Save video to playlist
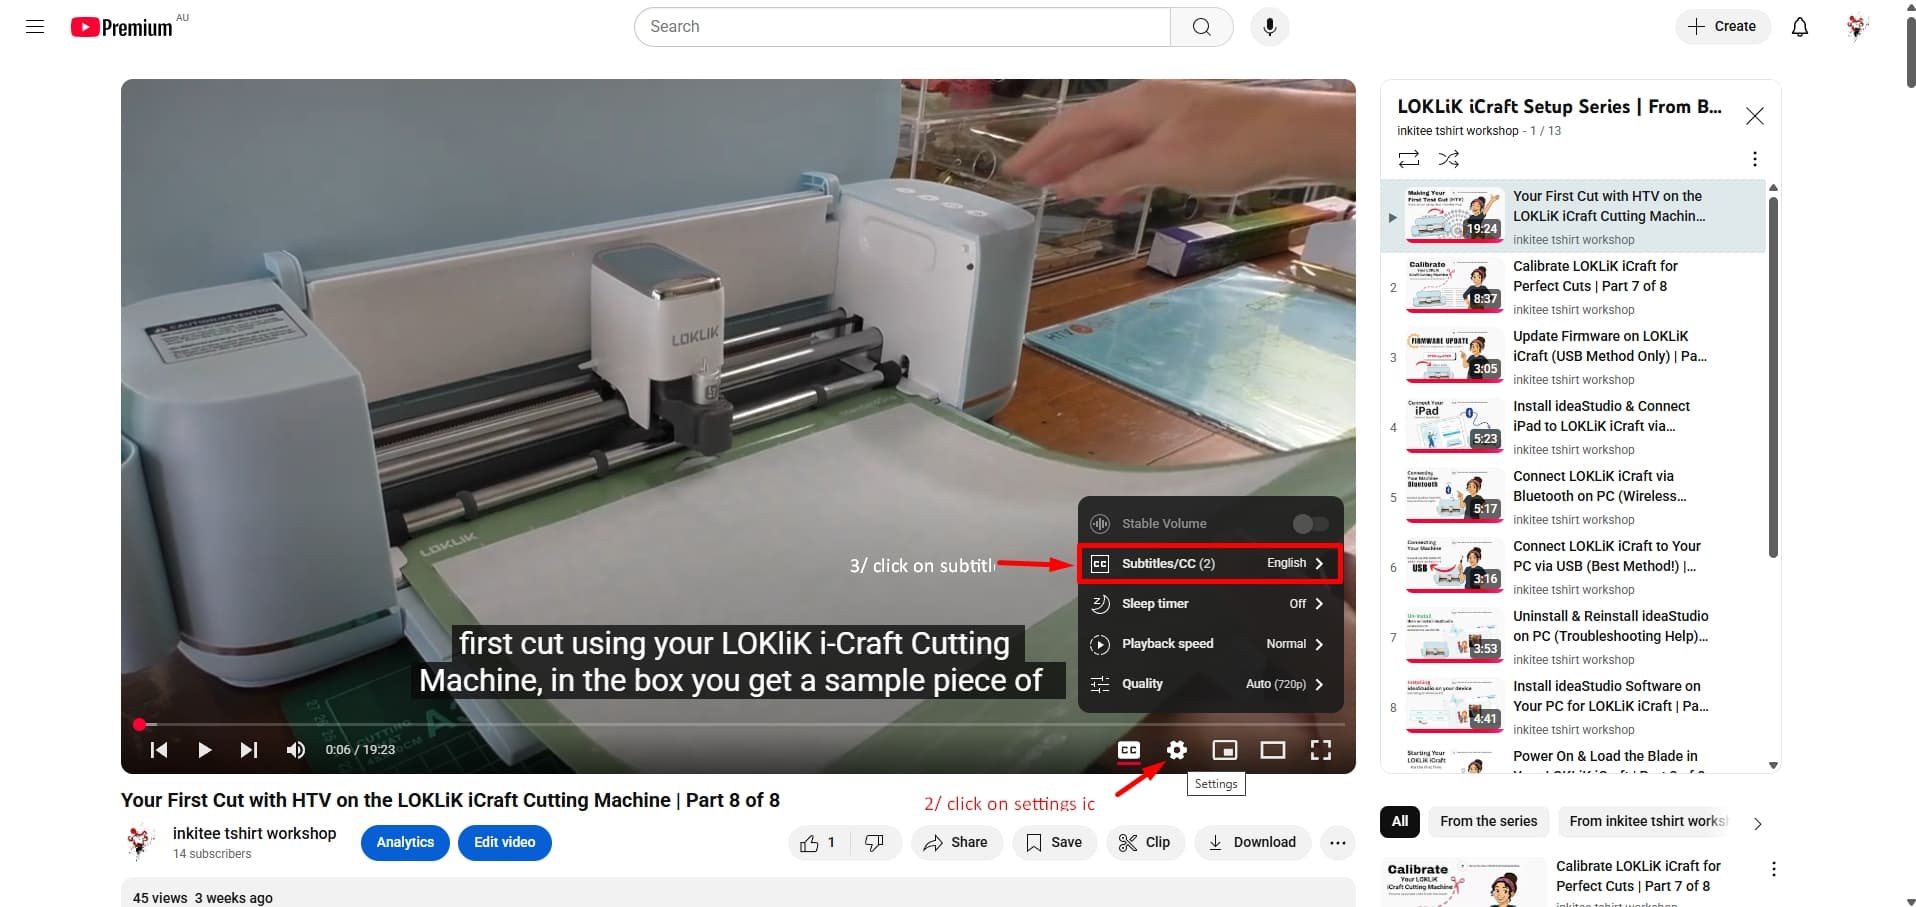Viewport: 1916px width, 907px height. (1054, 843)
